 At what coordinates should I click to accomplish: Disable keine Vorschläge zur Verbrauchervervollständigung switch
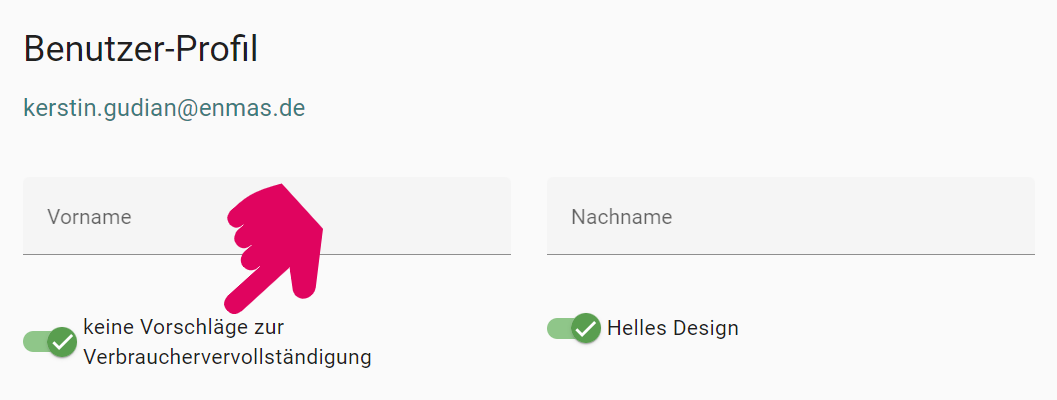coord(50,342)
